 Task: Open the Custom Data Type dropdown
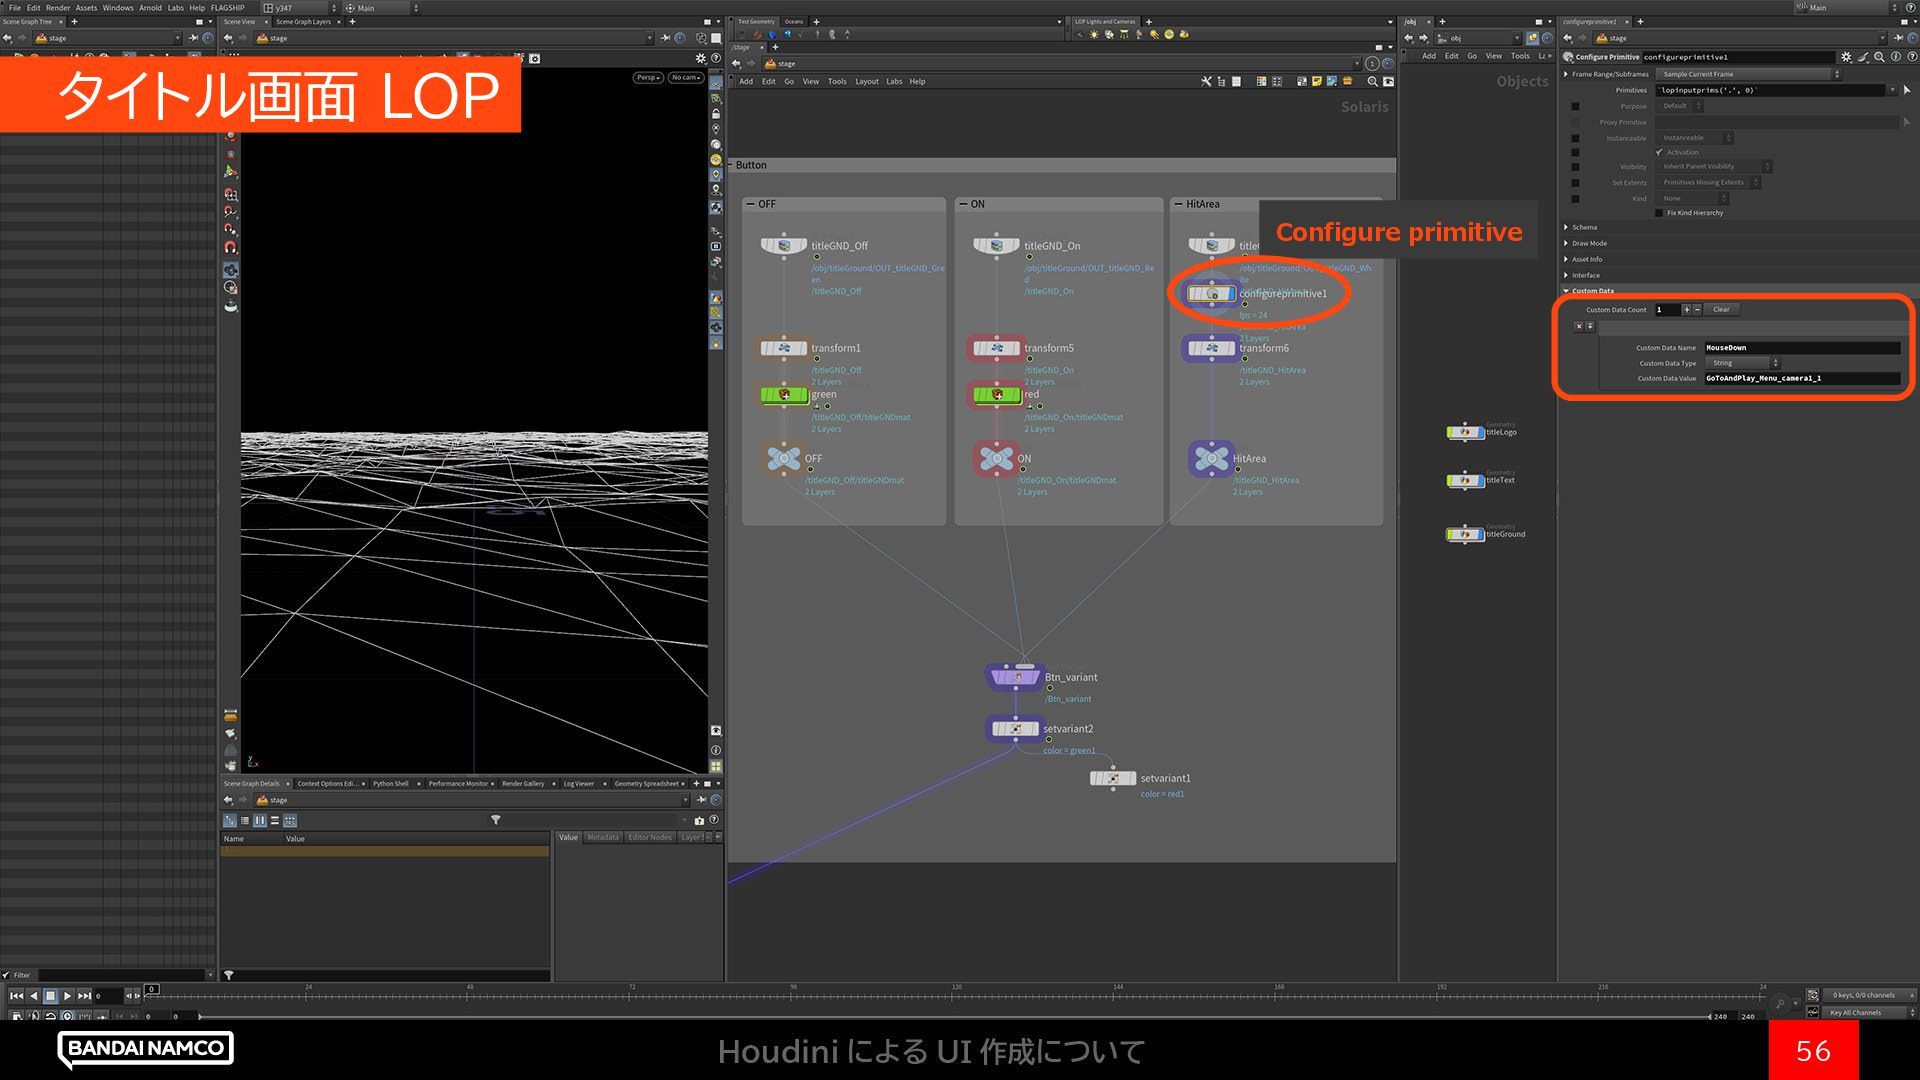click(1743, 363)
